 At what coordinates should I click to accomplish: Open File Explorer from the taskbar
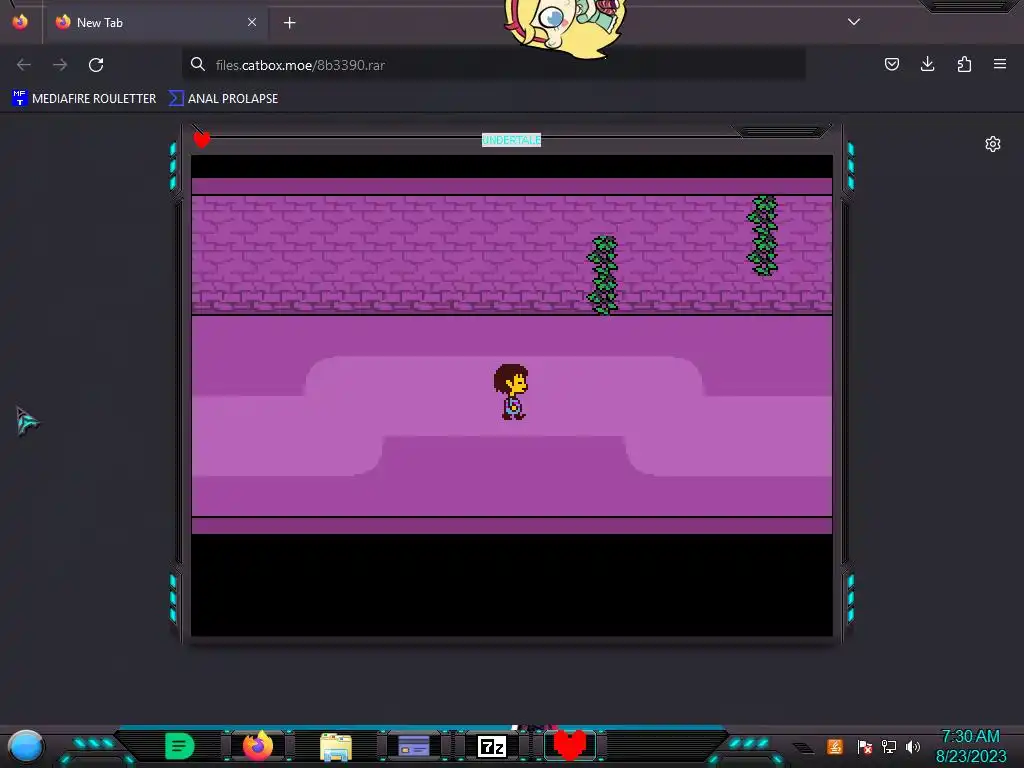click(336, 746)
